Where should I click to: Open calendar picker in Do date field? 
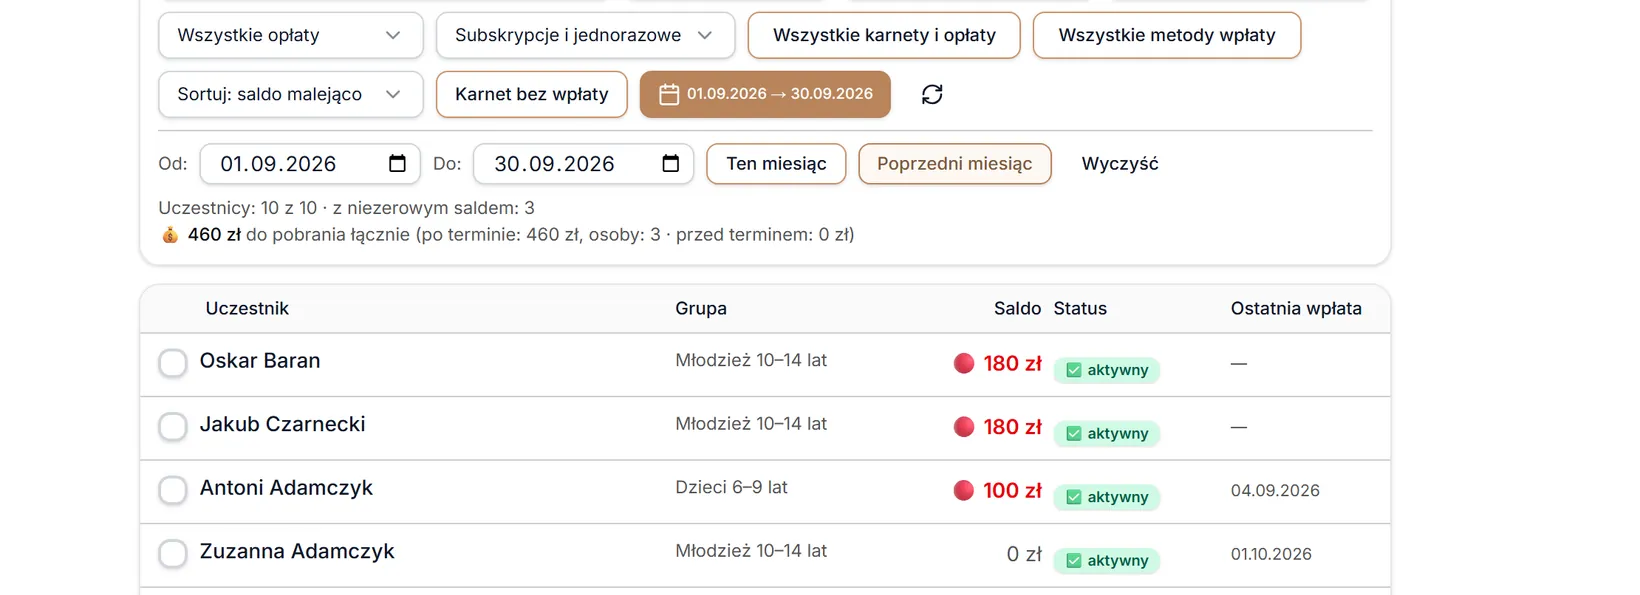671,164
